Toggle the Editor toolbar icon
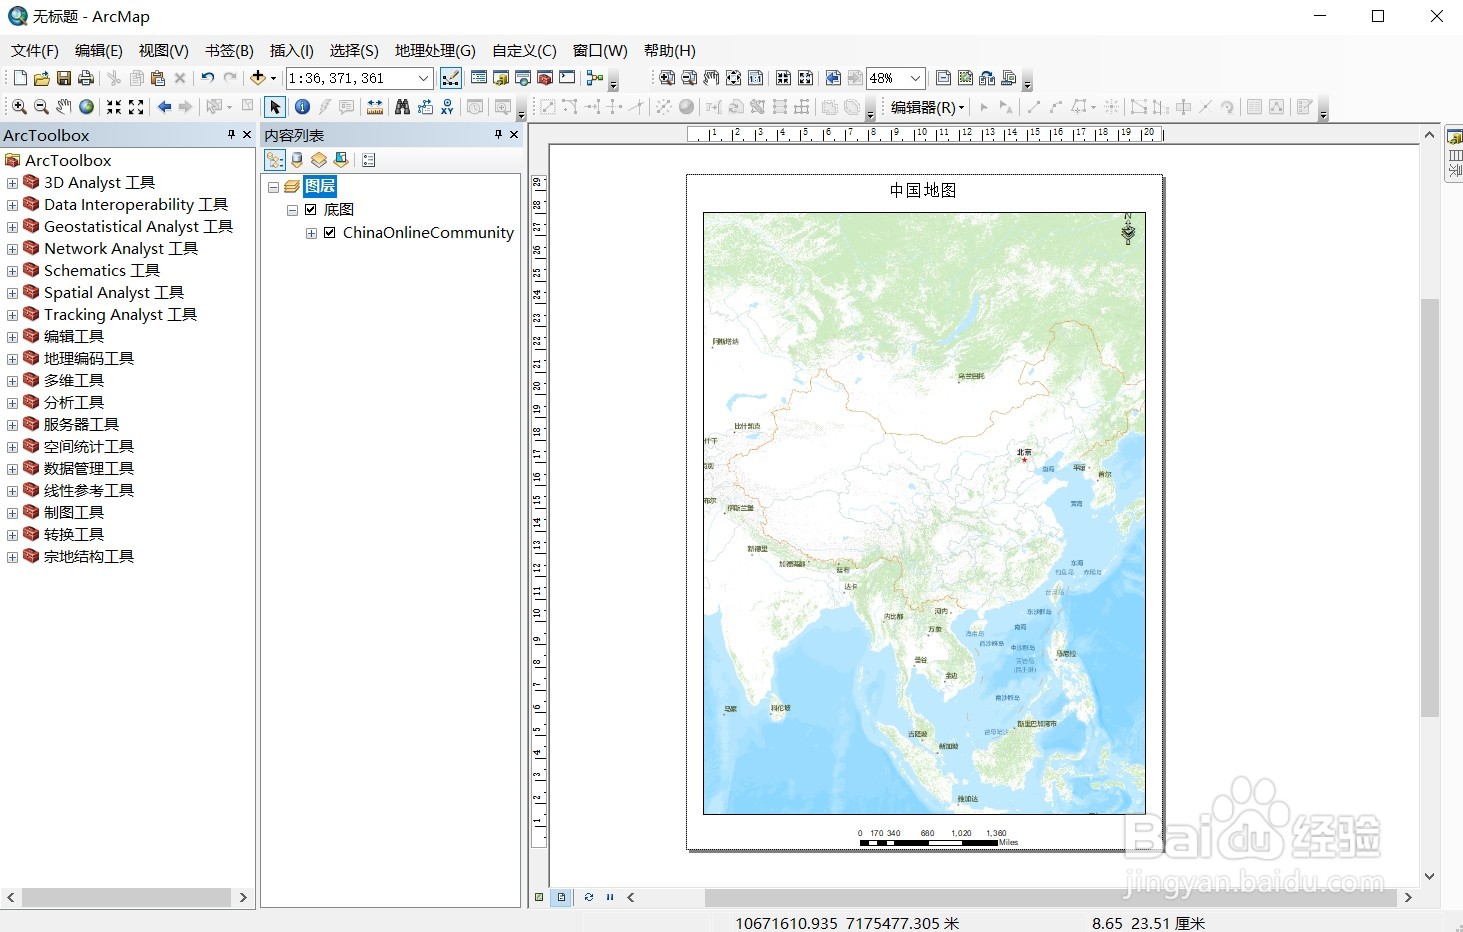Screen dimensions: 1463x932 (451, 78)
